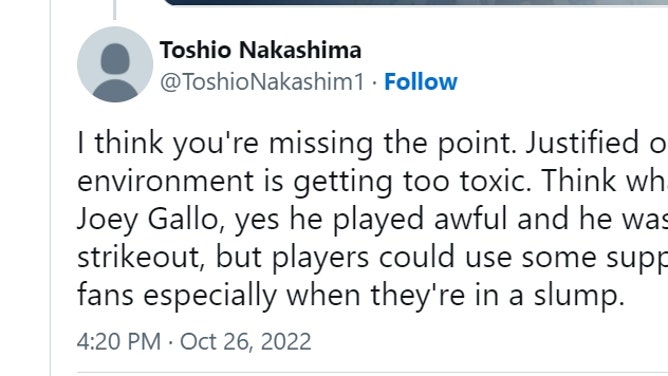668x376 pixels.
Task: Follow Toshio Nakashima
Action: [420, 81]
